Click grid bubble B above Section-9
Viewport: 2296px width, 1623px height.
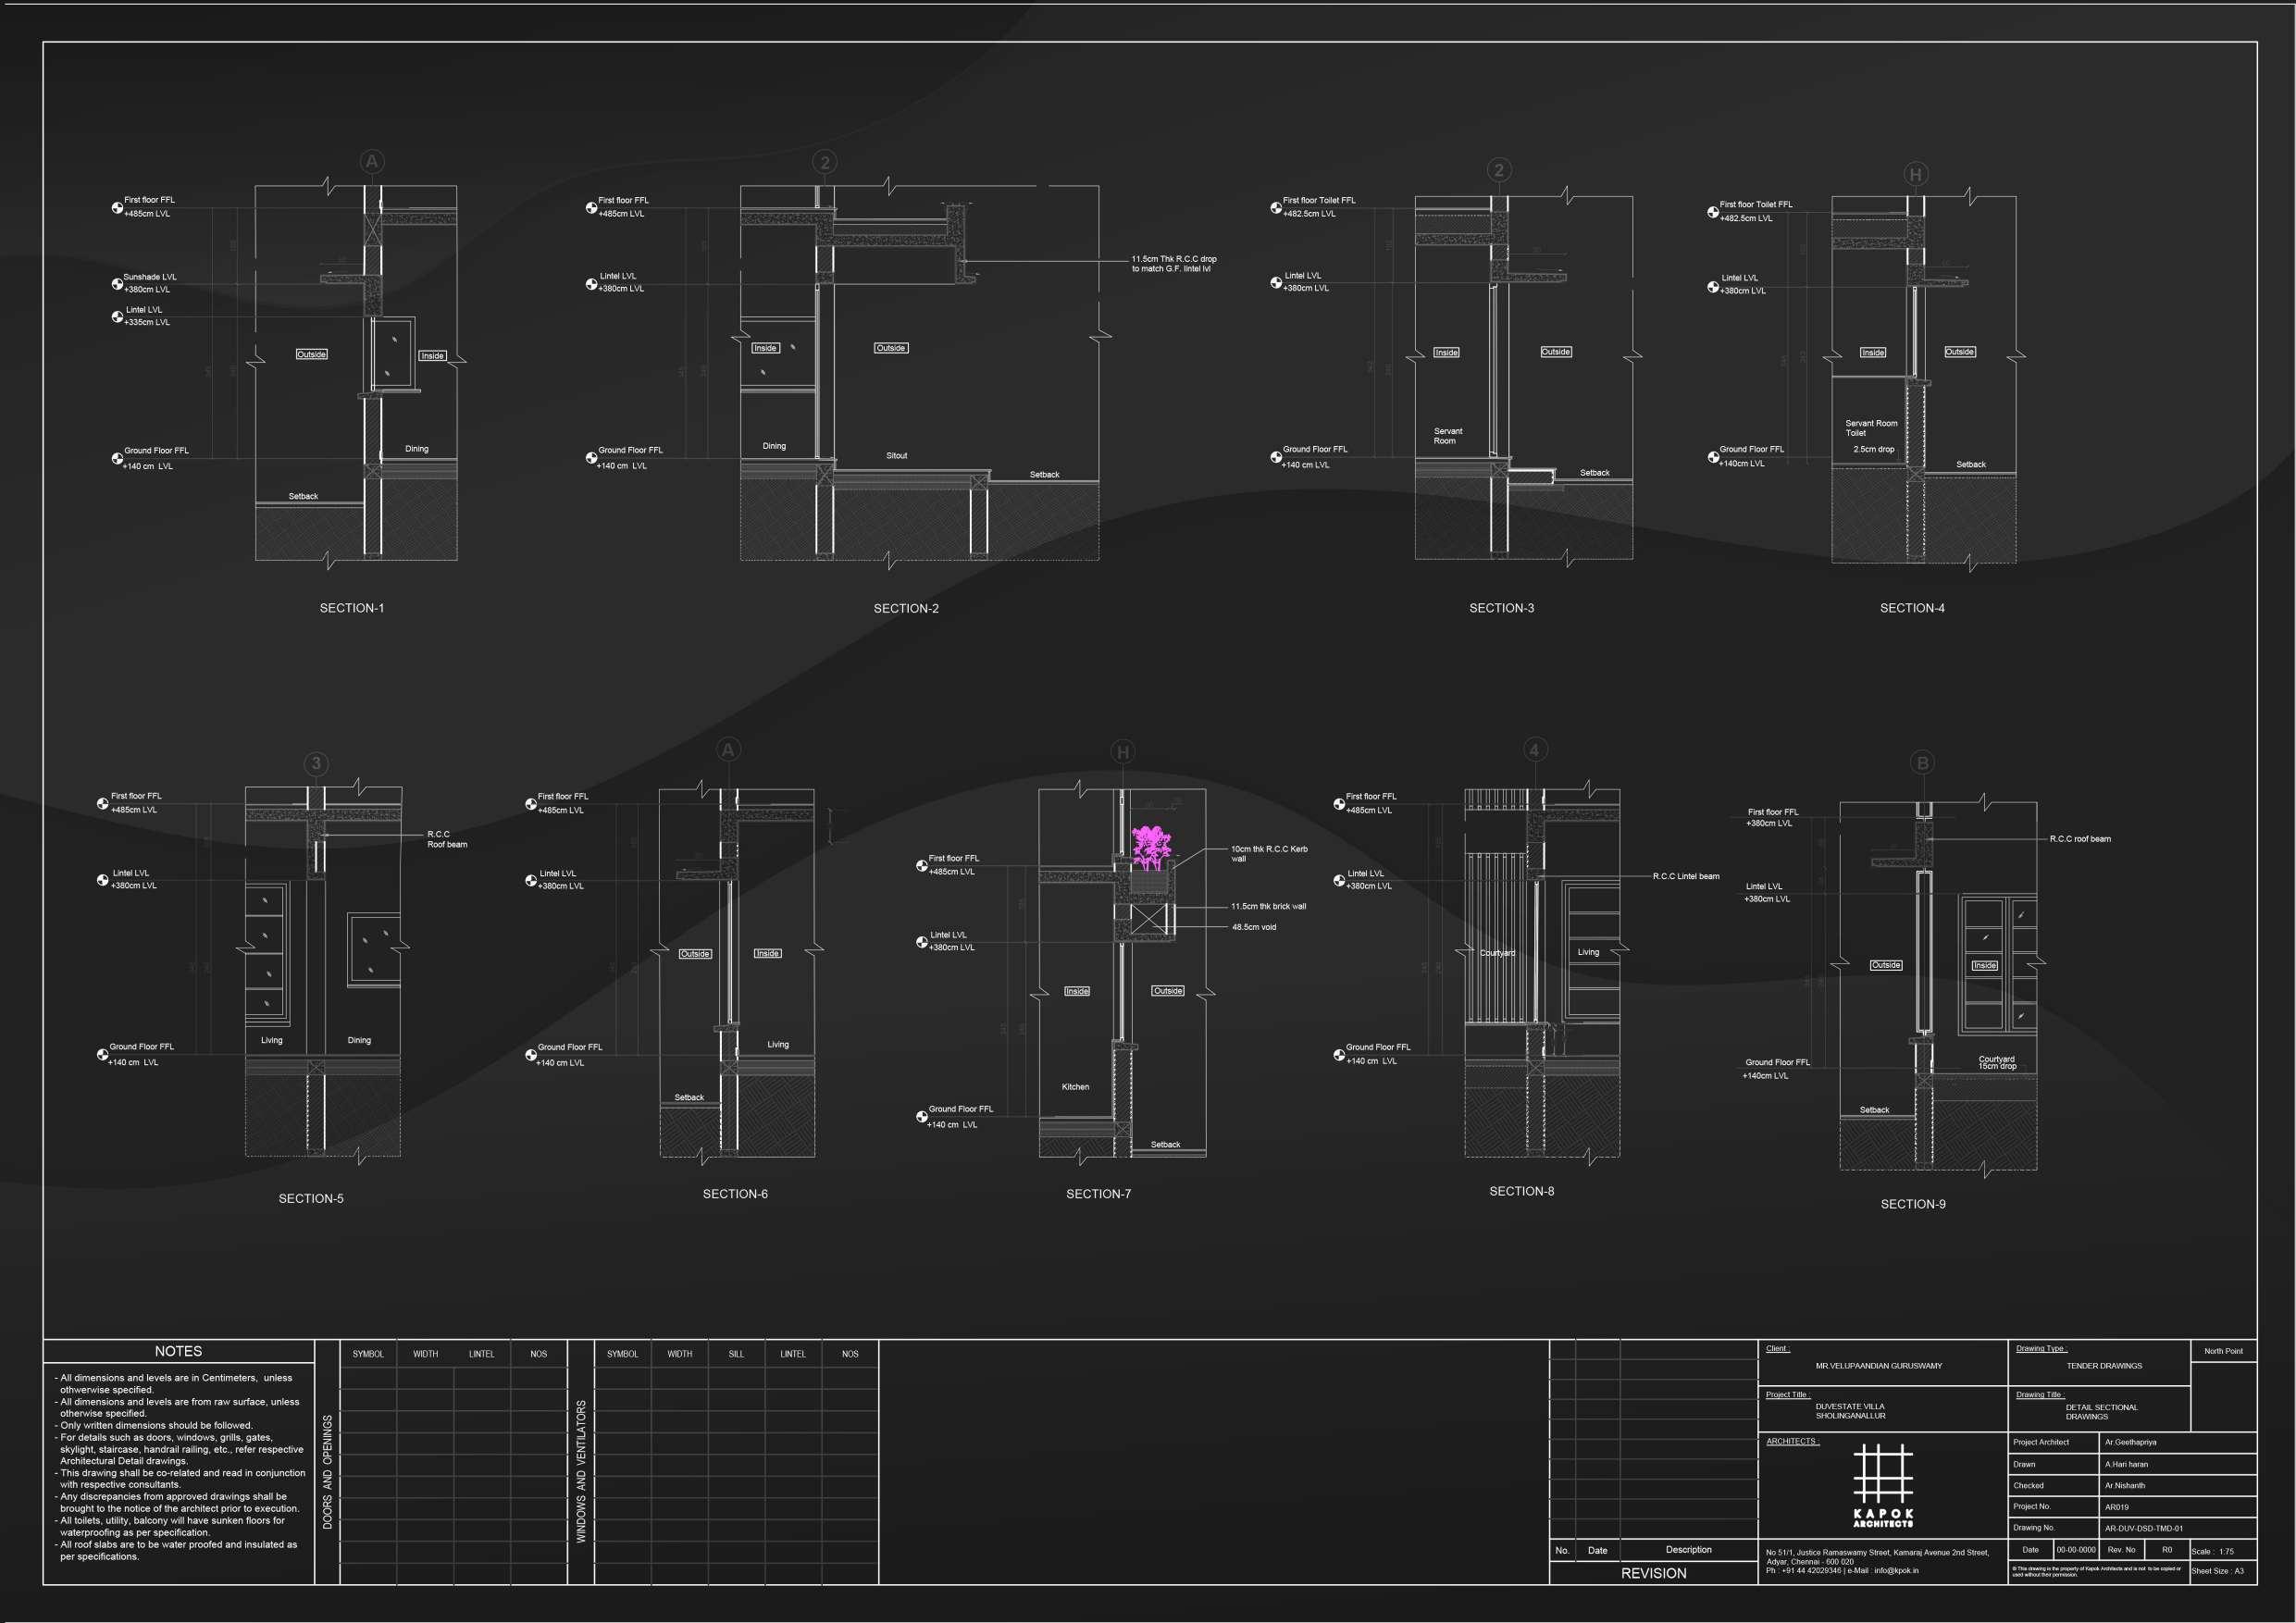pos(1921,763)
